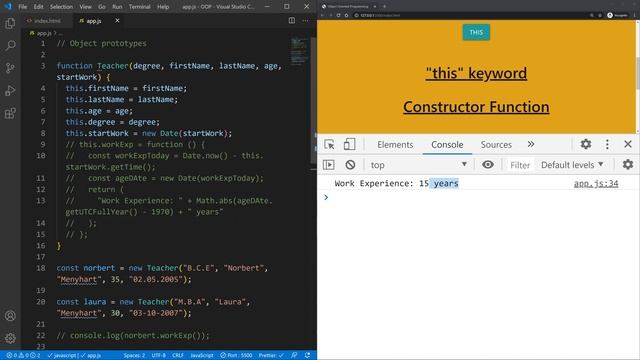Change Spaces: 2 indentation setting
The height and width of the screenshot is (360, 640).
(134, 356)
